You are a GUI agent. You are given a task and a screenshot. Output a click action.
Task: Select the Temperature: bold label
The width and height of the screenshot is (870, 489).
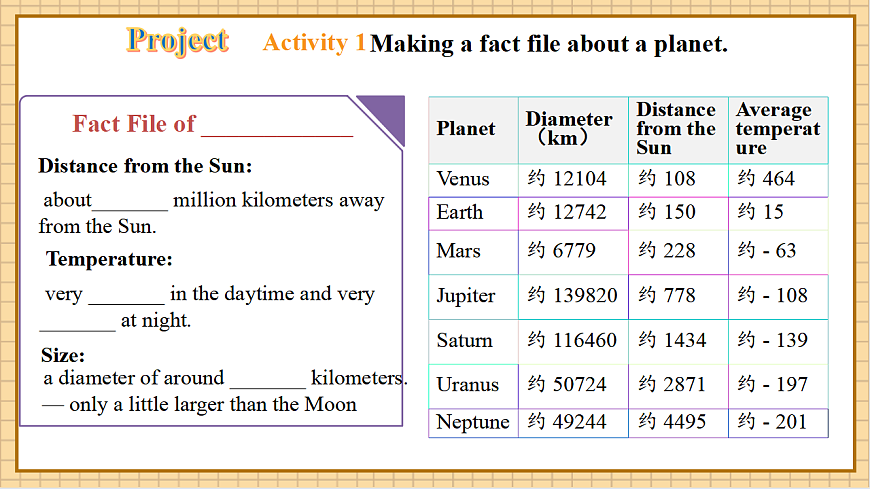pyautogui.click(x=109, y=260)
